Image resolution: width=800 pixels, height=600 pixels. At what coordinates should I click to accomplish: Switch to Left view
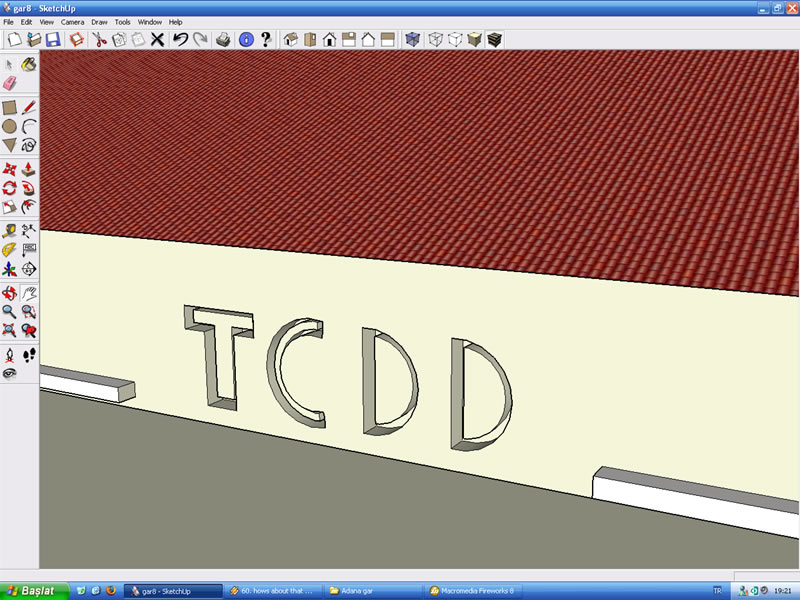(388, 39)
